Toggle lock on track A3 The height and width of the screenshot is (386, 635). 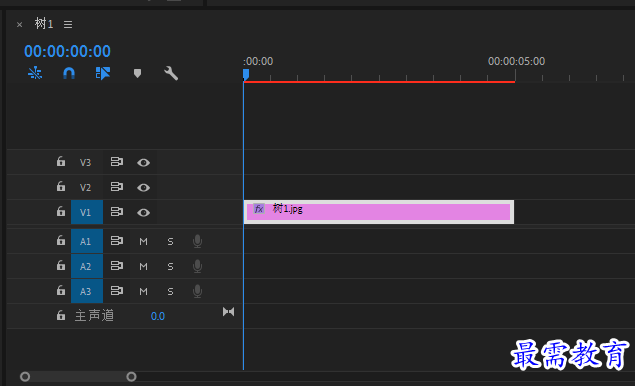[61, 291]
